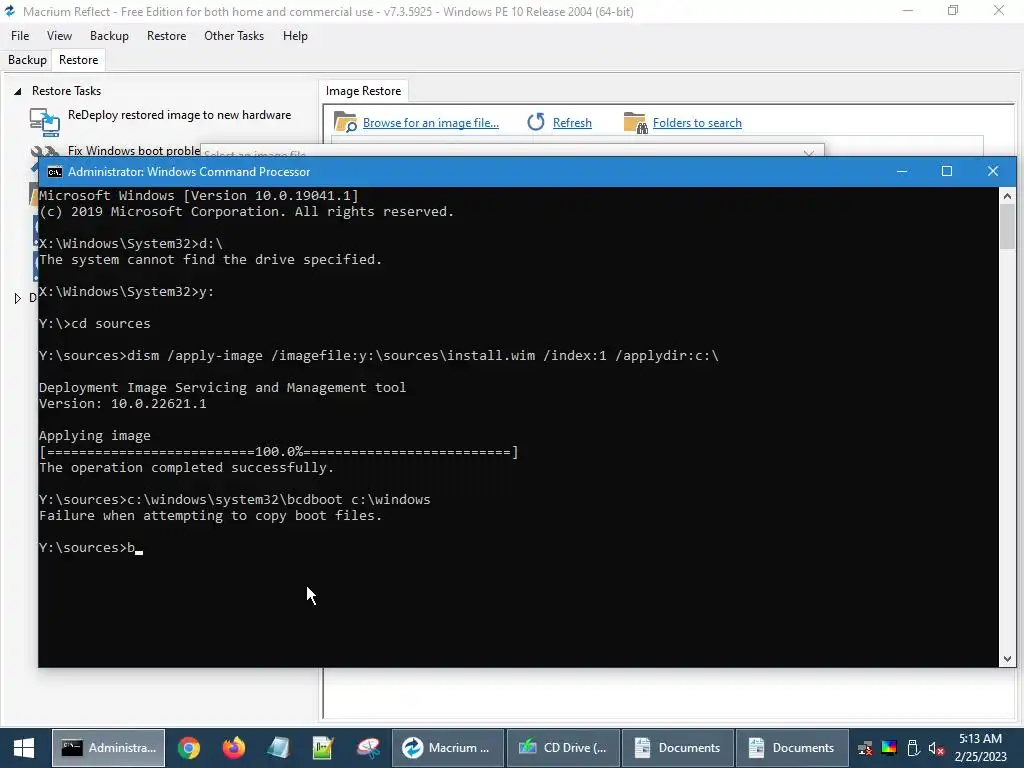Viewport: 1024px width, 768px height.
Task: Select the Restore tab
Action: (78, 60)
